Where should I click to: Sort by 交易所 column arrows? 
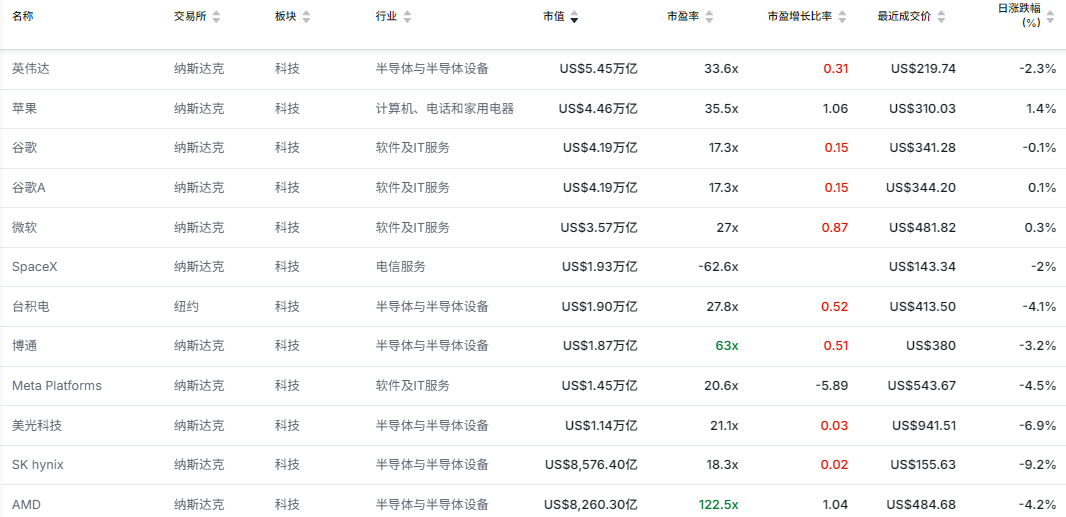point(216,17)
